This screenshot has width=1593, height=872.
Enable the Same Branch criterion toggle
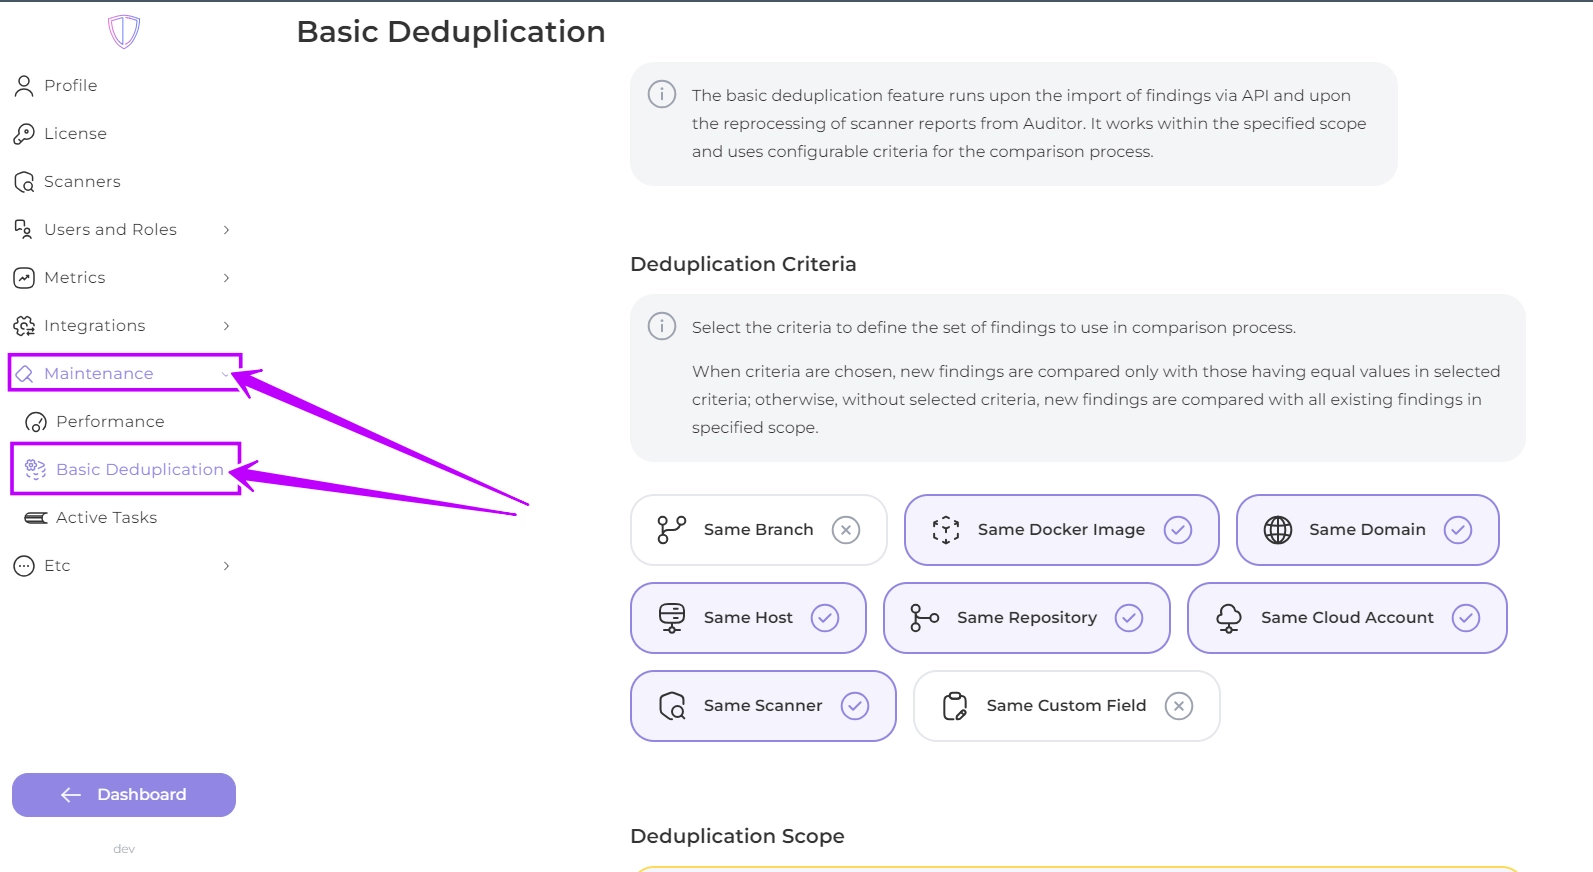click(846, 530)
